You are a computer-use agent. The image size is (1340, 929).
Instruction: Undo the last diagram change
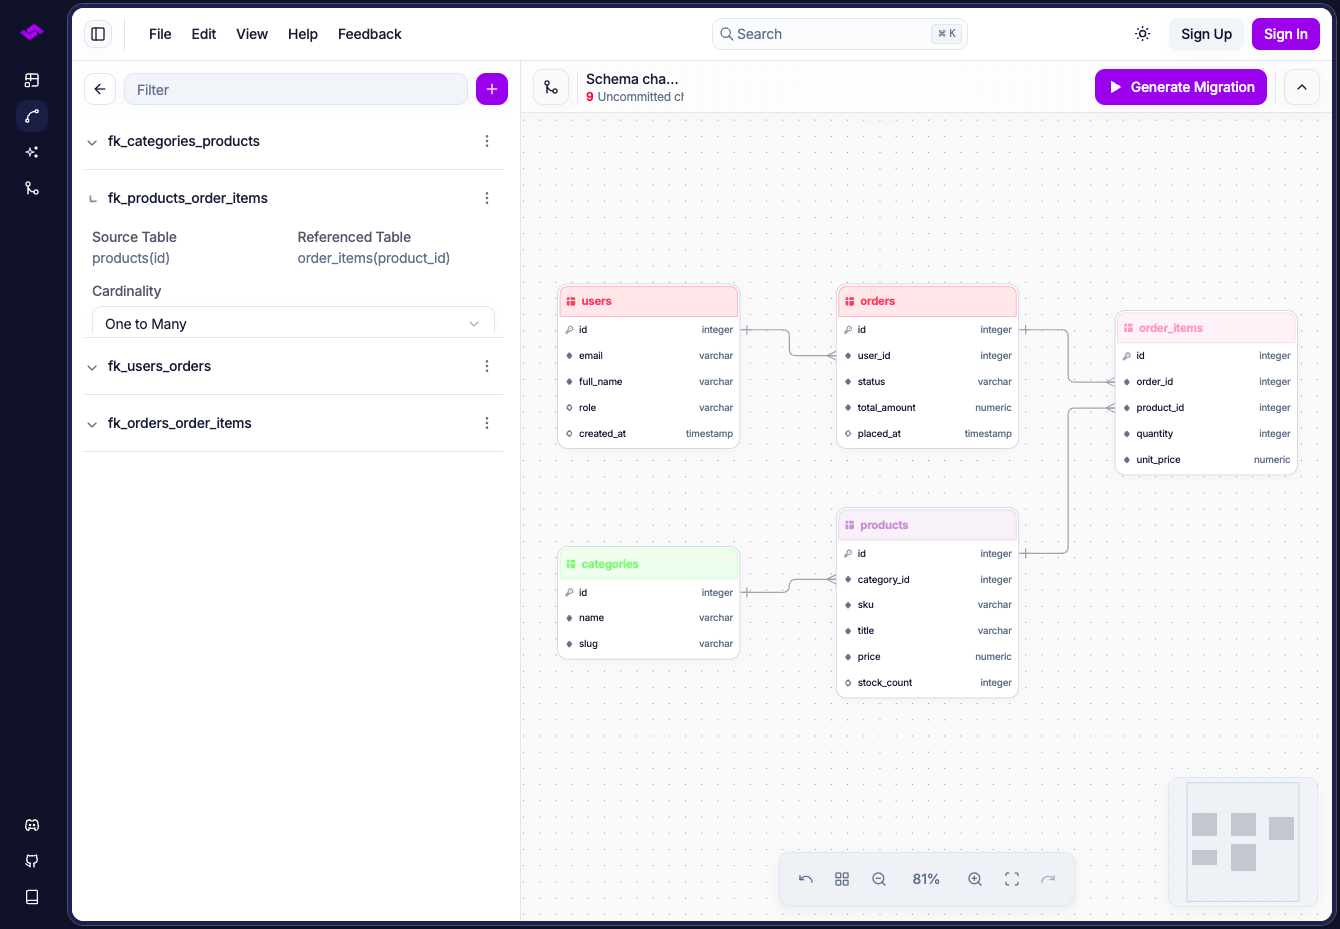click(x=806, y=879)
